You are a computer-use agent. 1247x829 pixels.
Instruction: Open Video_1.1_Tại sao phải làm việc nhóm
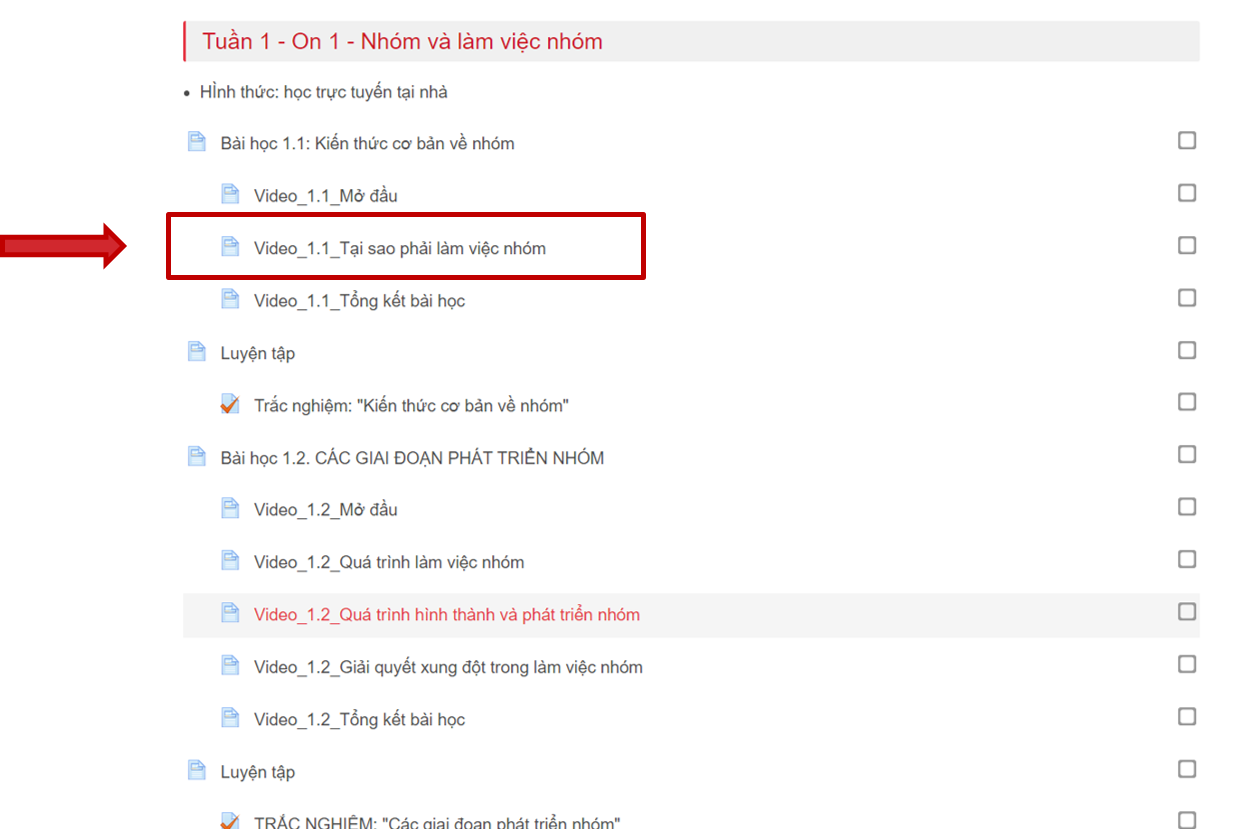[x=399, y=248]
